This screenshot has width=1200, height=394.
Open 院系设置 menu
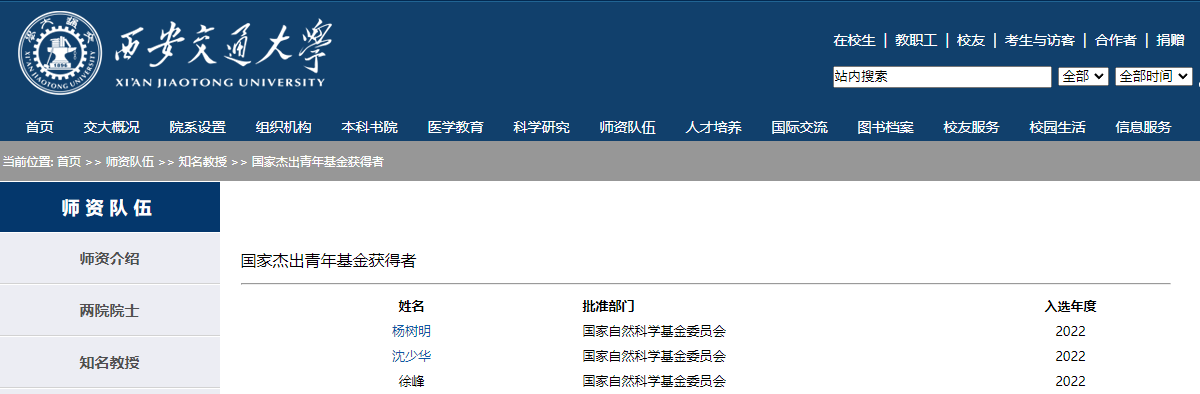(197, 127)
